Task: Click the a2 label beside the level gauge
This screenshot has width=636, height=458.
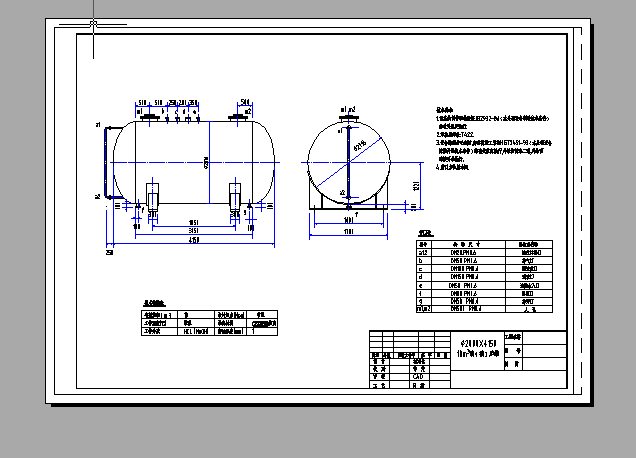Action: 98,197
